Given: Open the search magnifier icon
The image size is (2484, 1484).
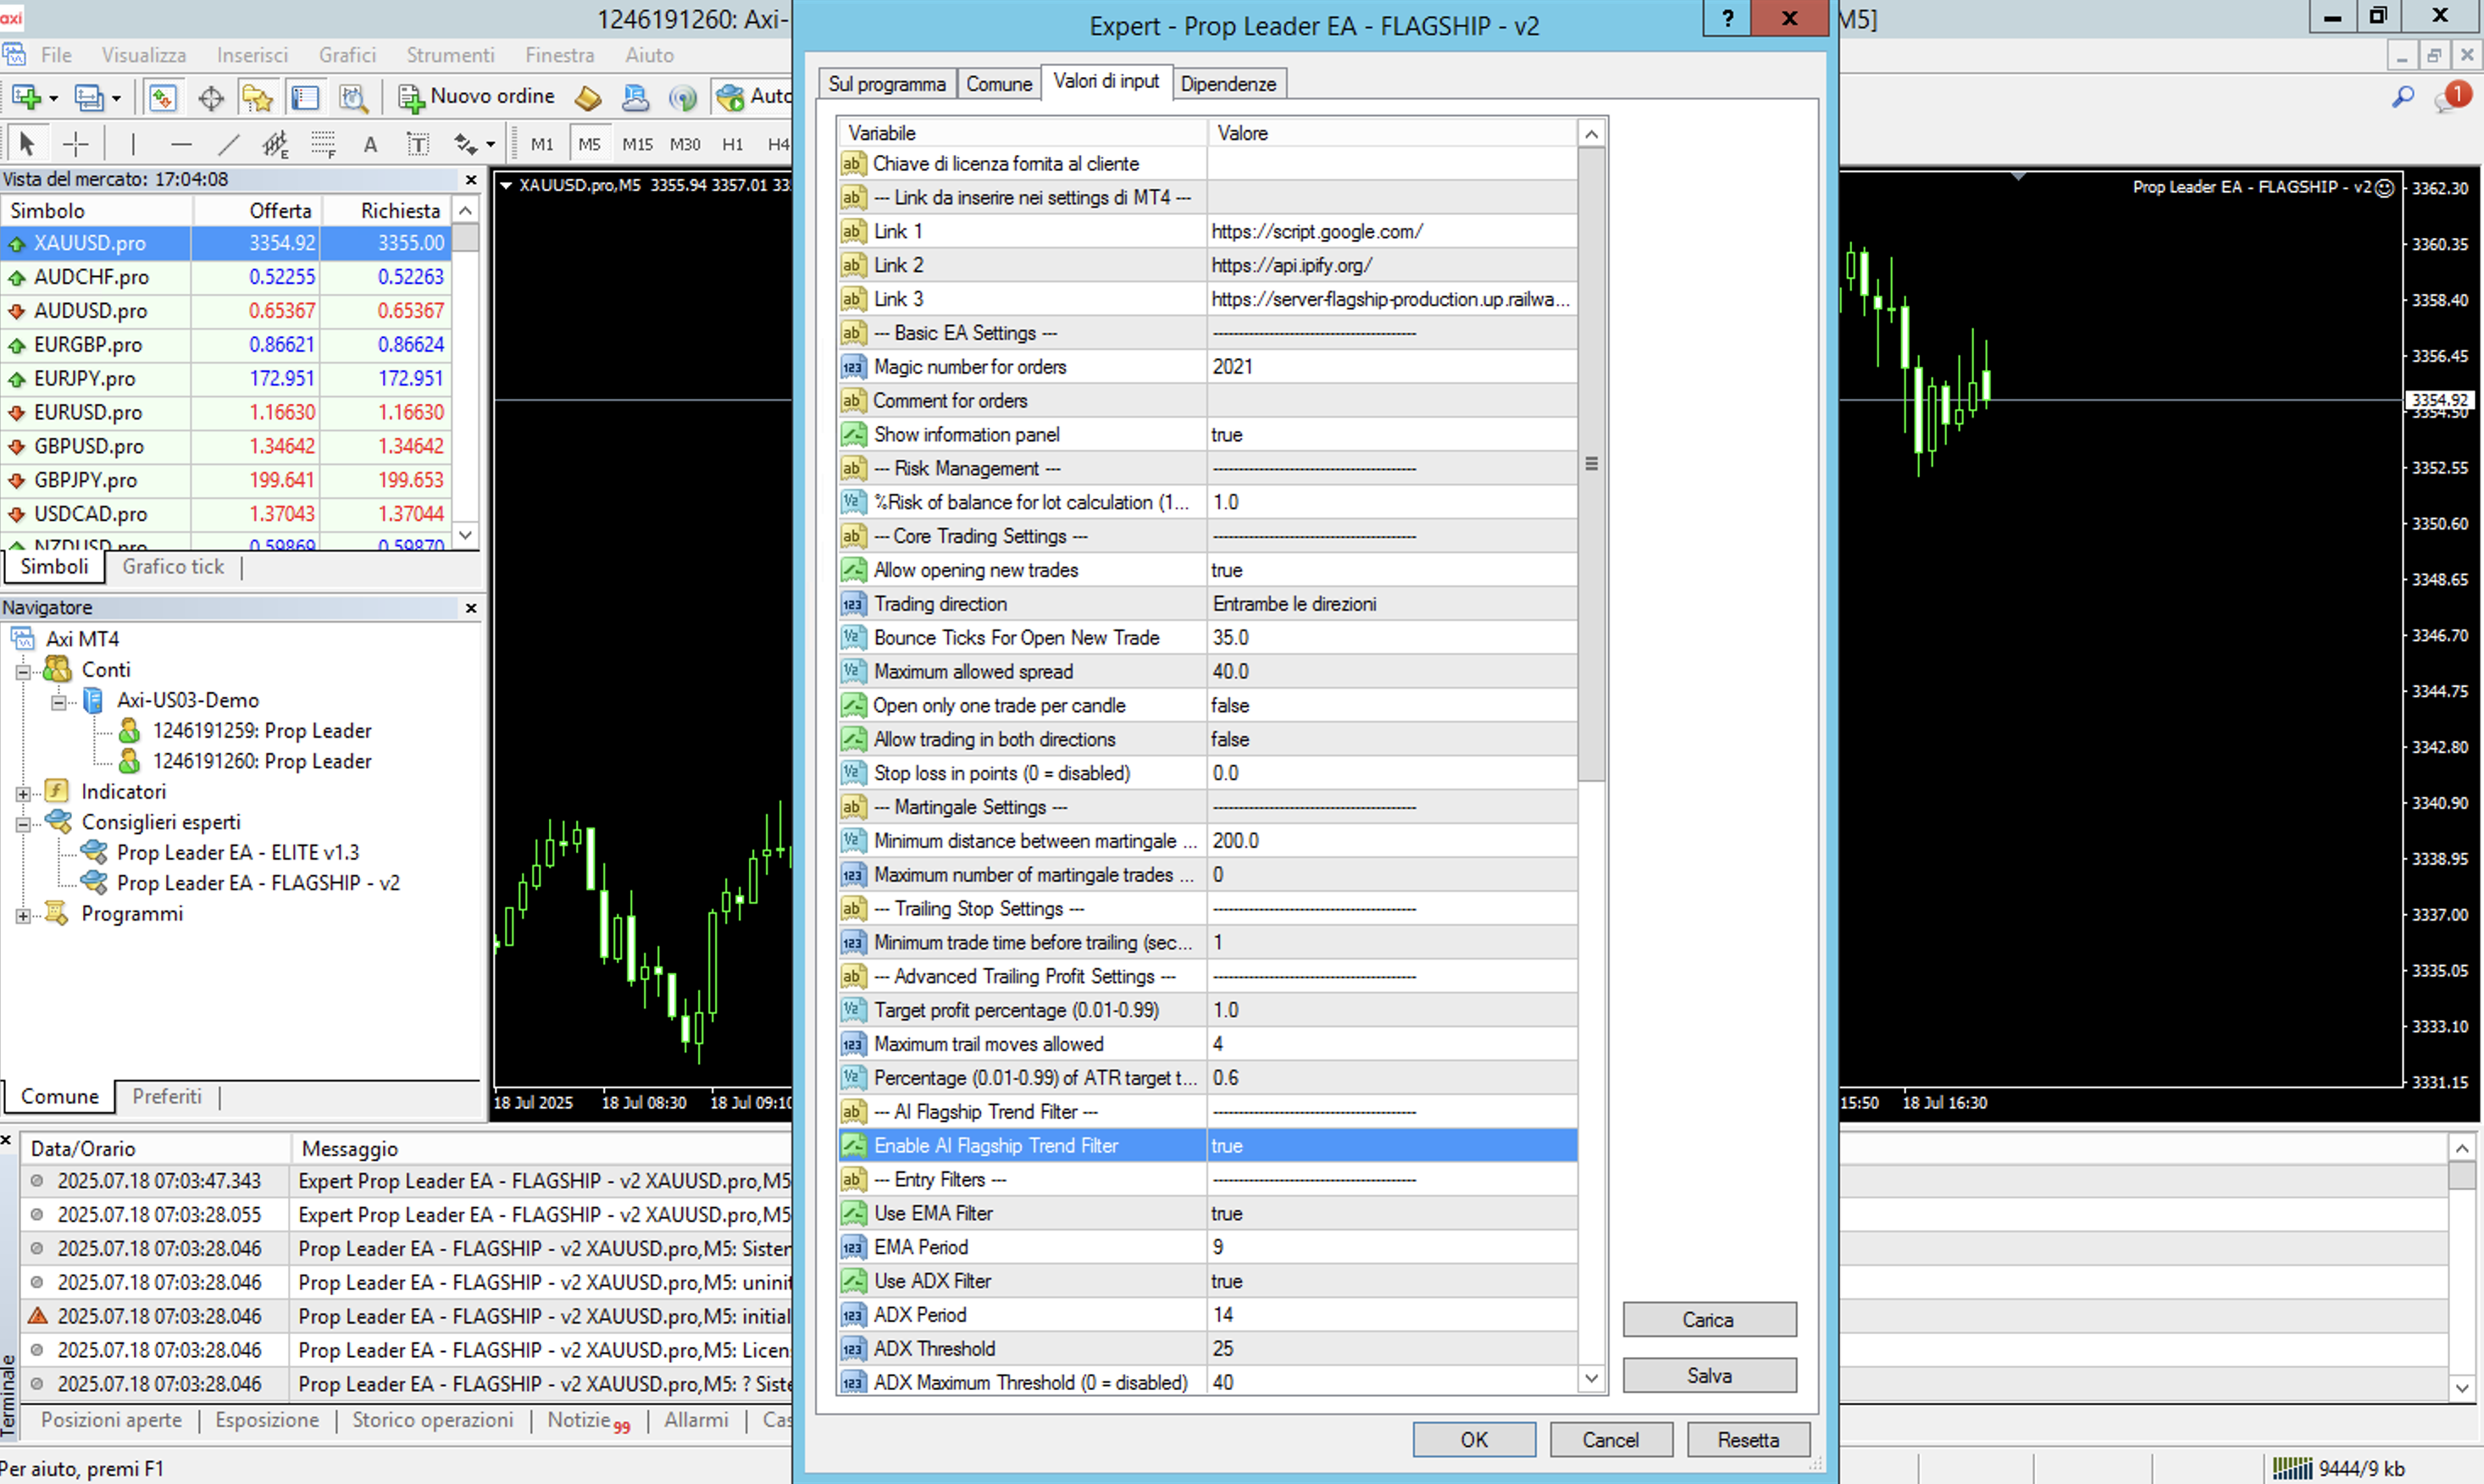Looking at the screenshot, I should pos(2402,97).
